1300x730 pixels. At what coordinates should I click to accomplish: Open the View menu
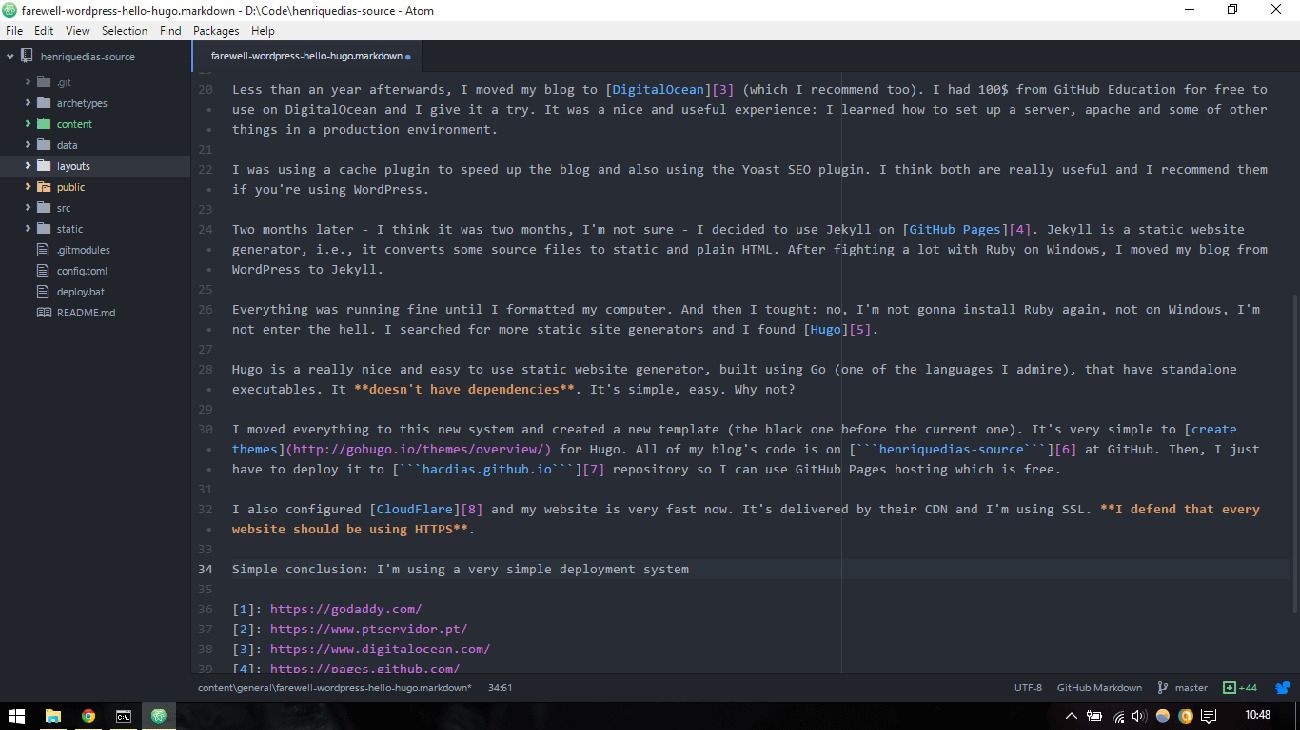(77, 31)
